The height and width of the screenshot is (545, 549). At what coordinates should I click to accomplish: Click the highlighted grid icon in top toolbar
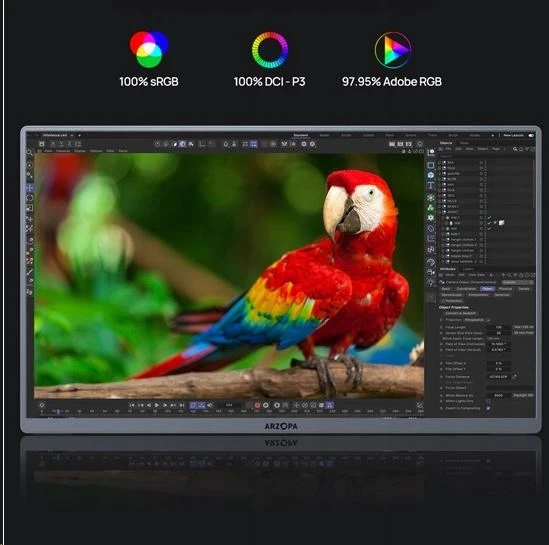pyautogui.click(x=253, y=144)
